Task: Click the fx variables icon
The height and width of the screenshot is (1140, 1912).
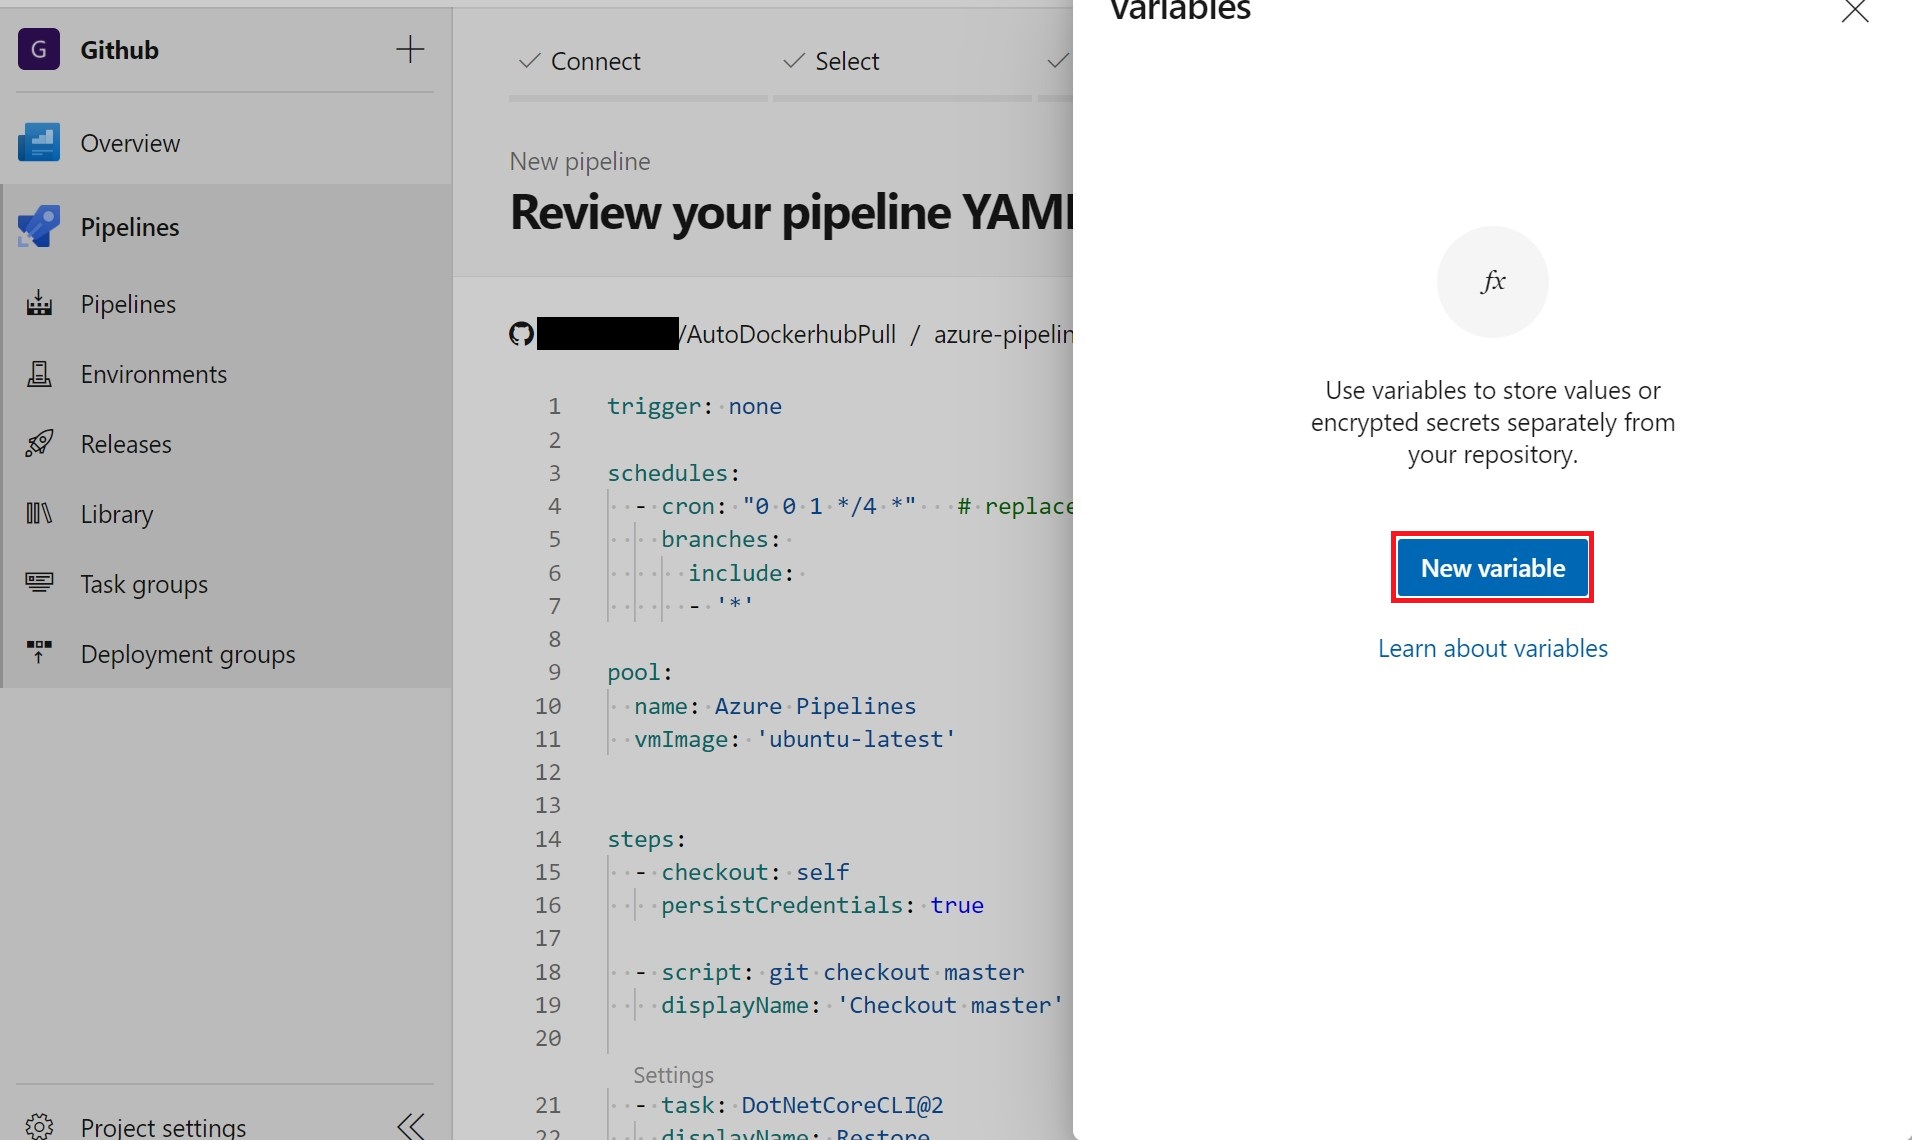Action: click(x=1492, y=281)
